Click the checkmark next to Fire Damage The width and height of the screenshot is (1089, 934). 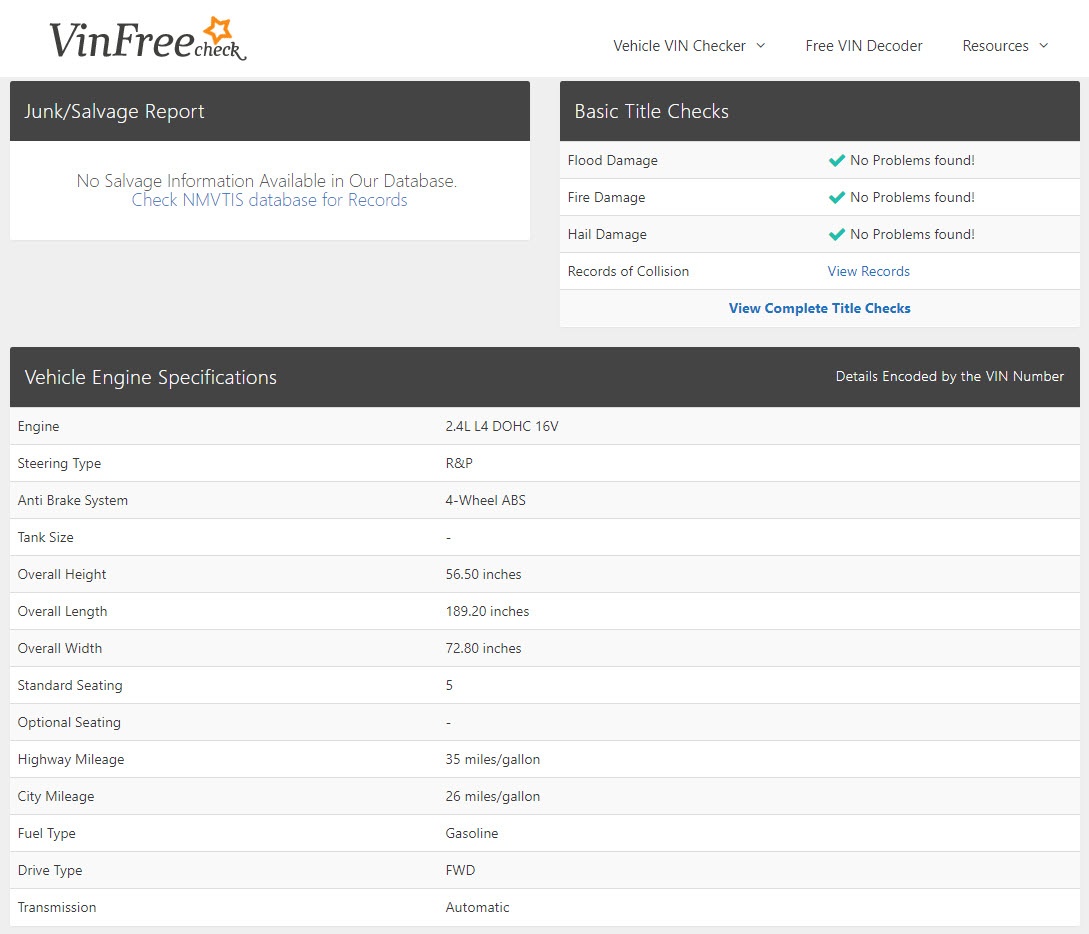(x=837, y=197)
